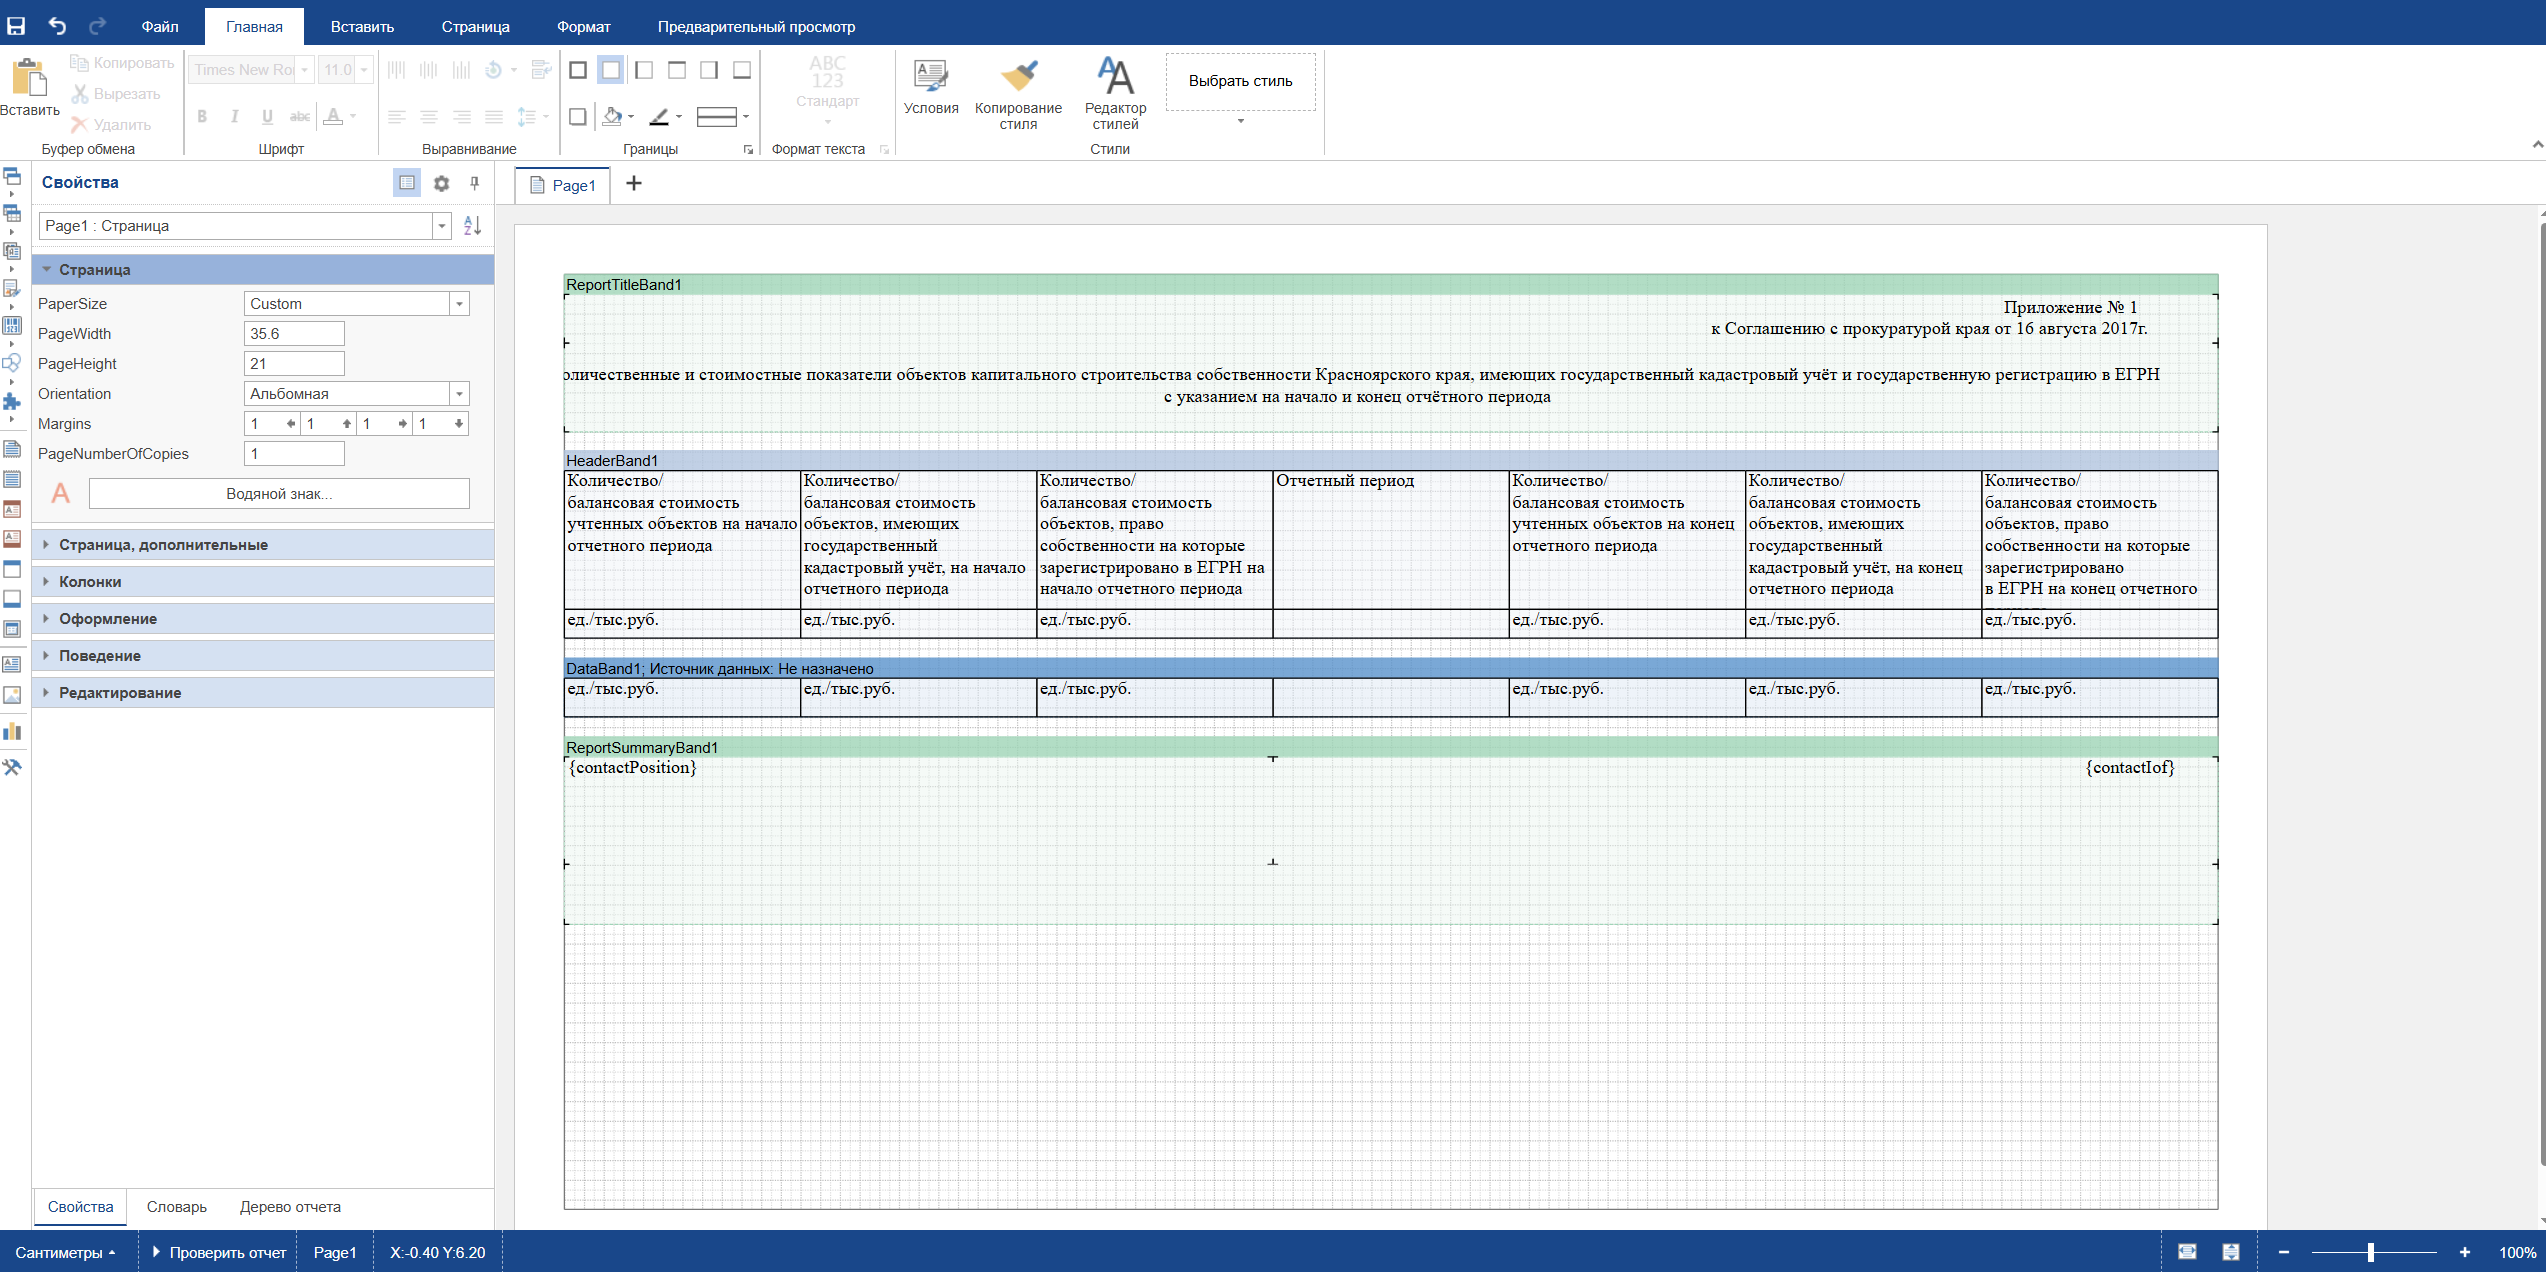Select the barcode component in left toolbox
This screenshot has height=1272, width=2546.
pyautogui.click(x=12, y=326)
